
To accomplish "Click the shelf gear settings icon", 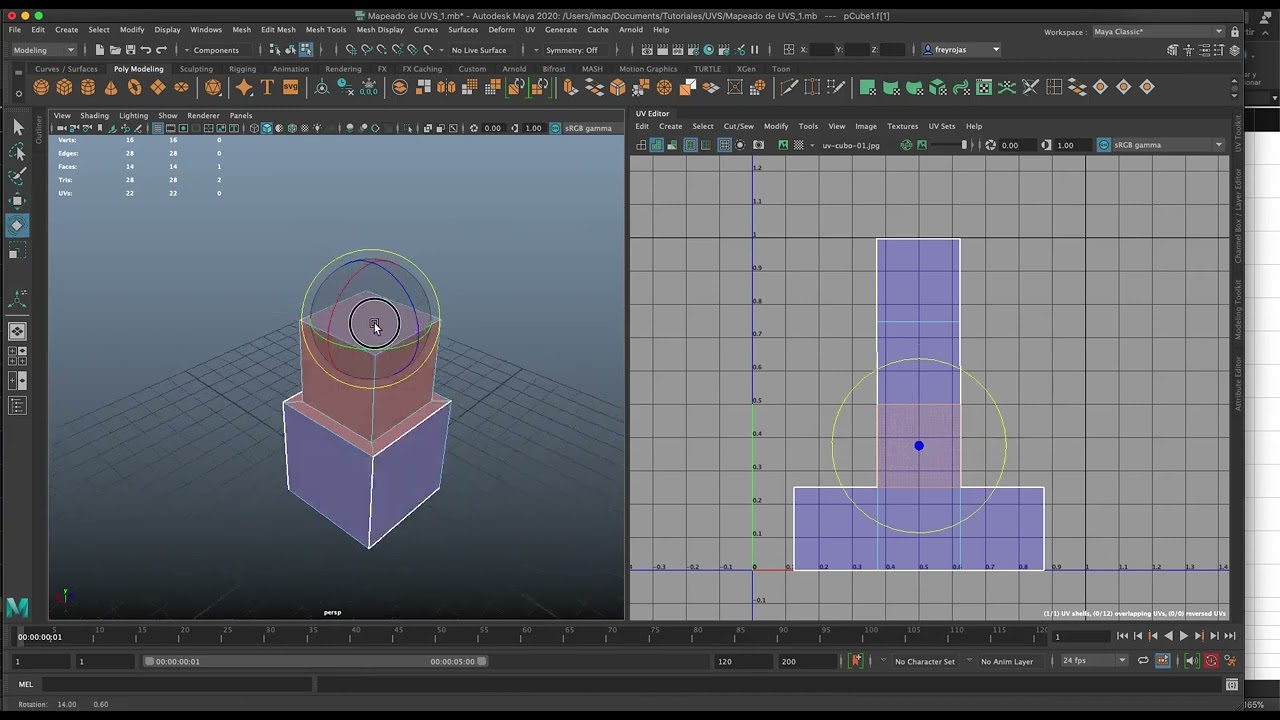I will tap(18, 91).
